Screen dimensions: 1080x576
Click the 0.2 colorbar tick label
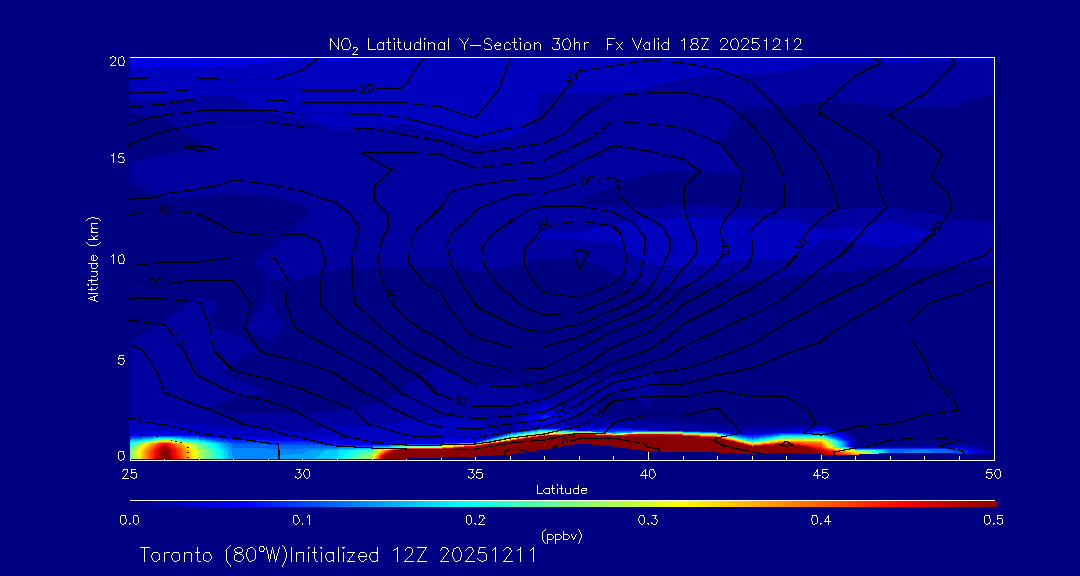[x=475, y=520]
